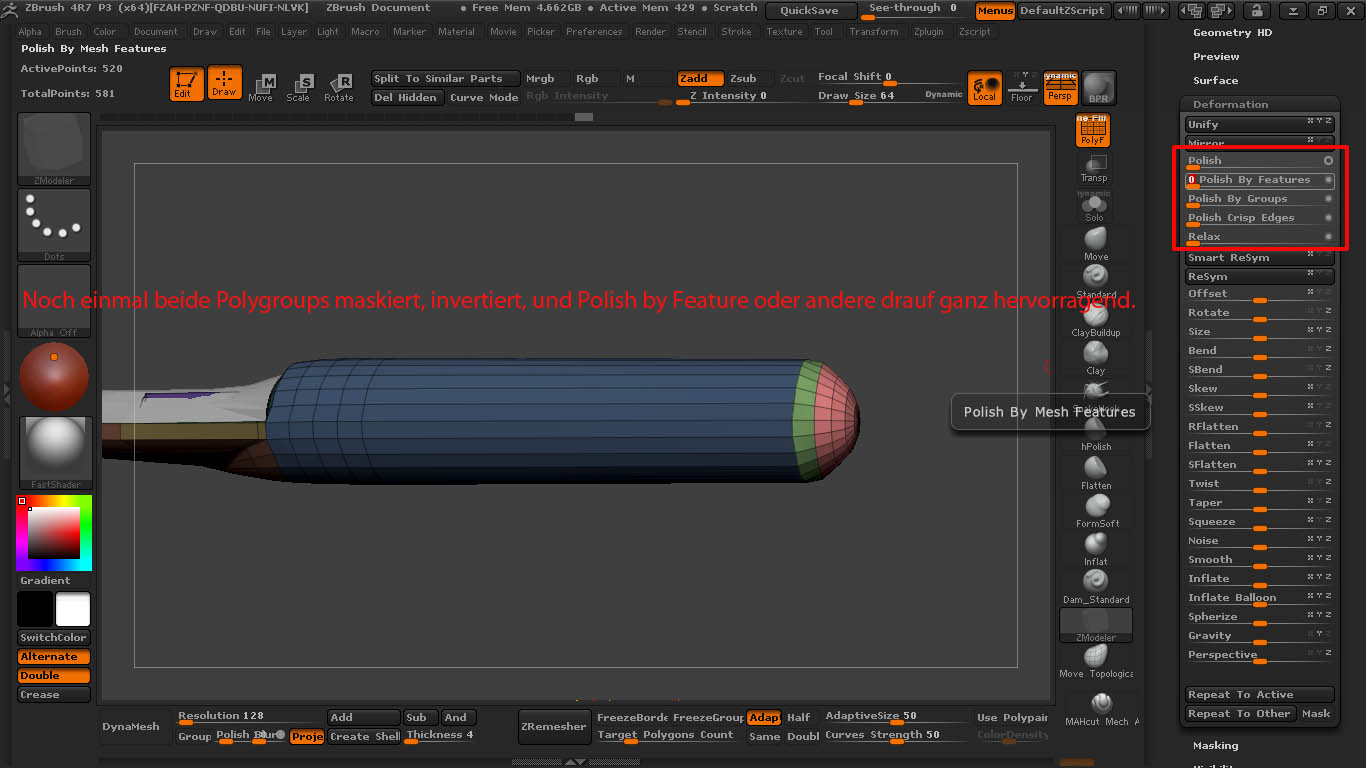This screenshot has width=1366, height=768.
Task: Click the BPR render icon
Action: 1099,88
